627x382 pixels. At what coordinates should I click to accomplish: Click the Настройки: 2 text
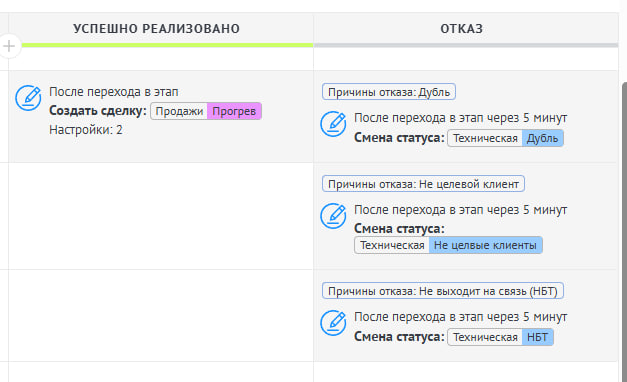[86, 130]
